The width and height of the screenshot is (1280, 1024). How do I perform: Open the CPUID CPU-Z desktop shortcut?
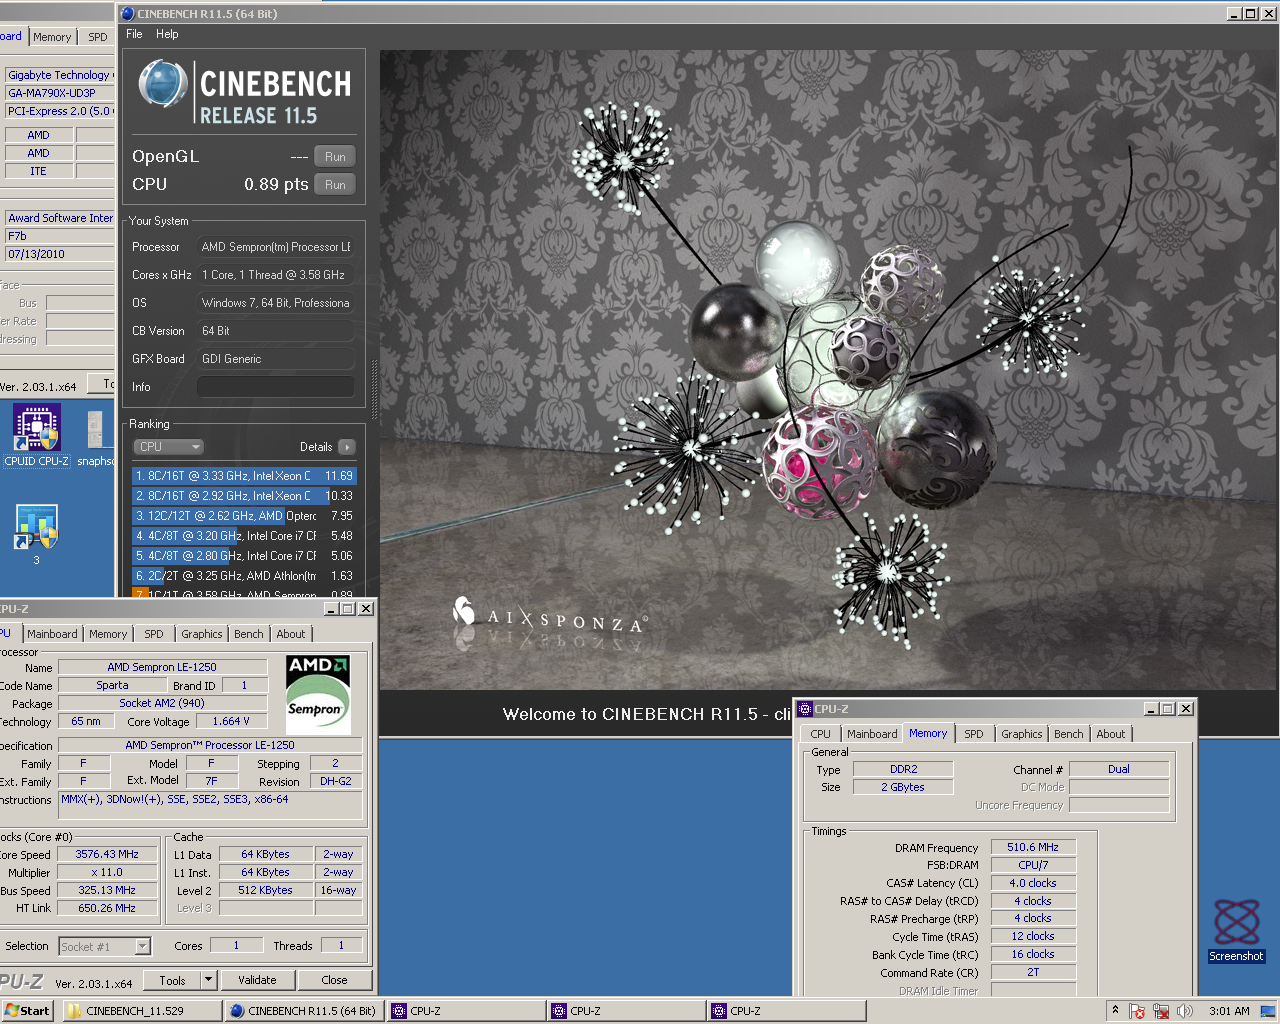click(37, 435)
